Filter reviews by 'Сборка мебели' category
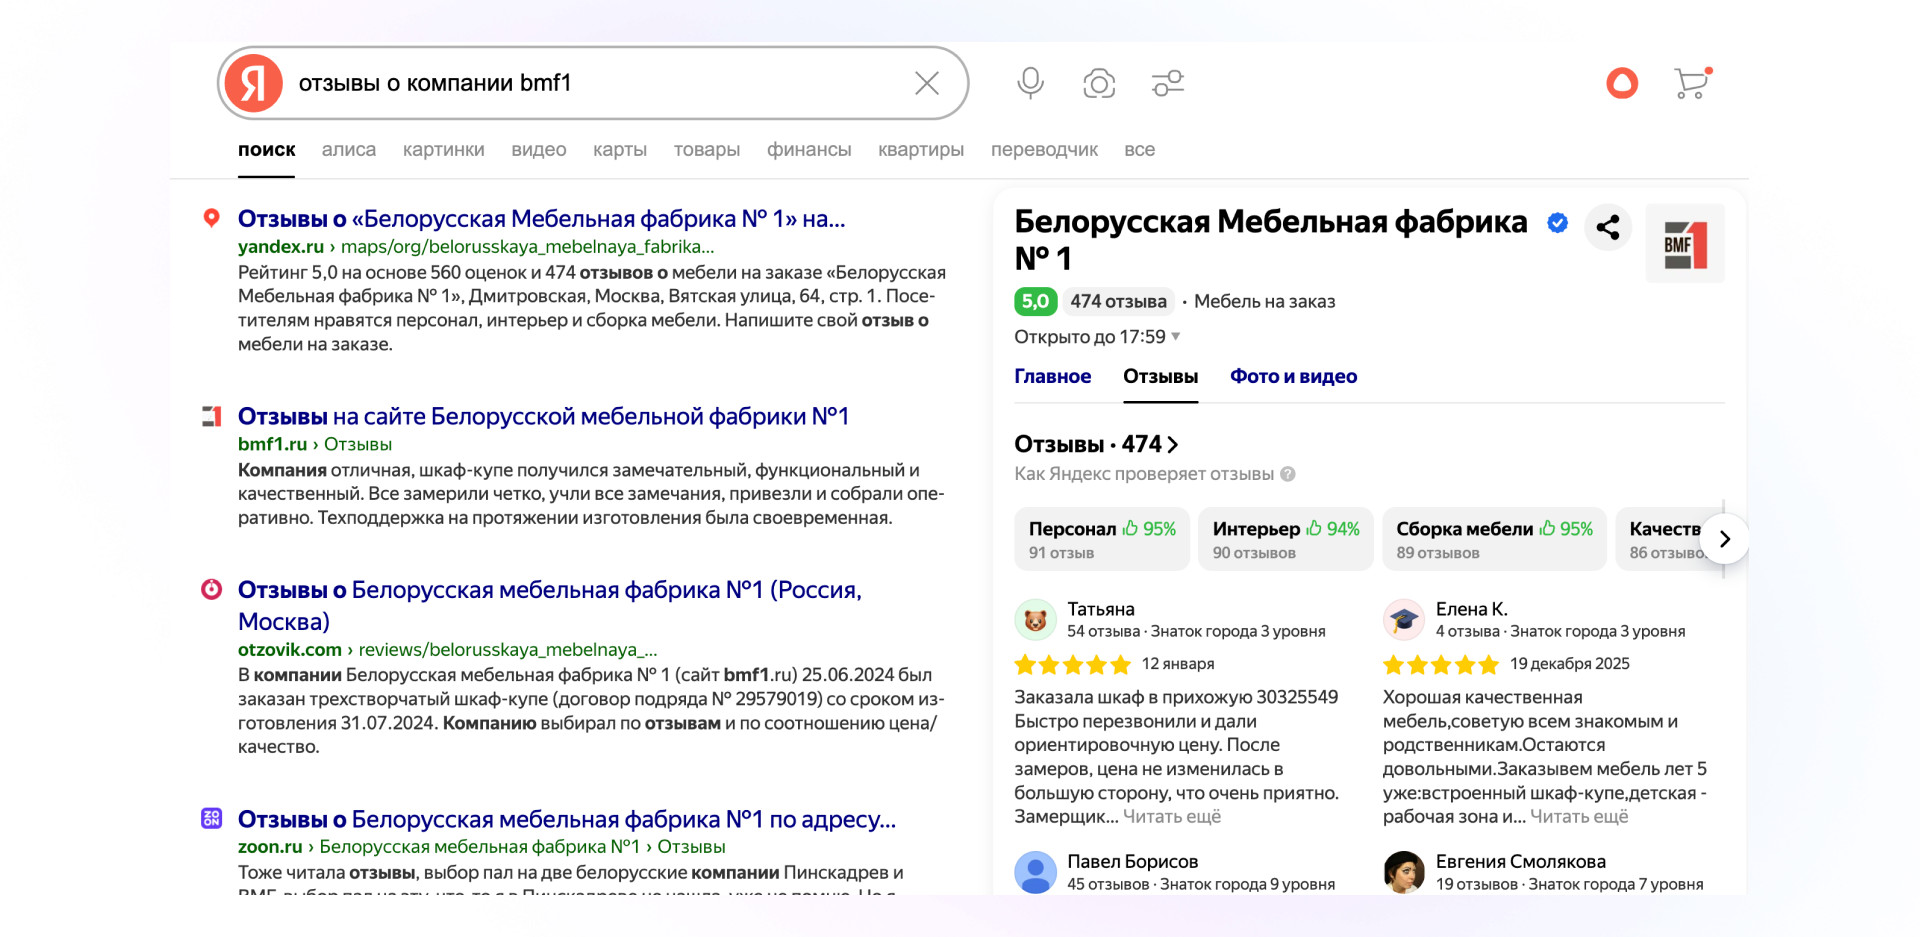The height and width of the screenshot is (937, 1920). 1494,539
